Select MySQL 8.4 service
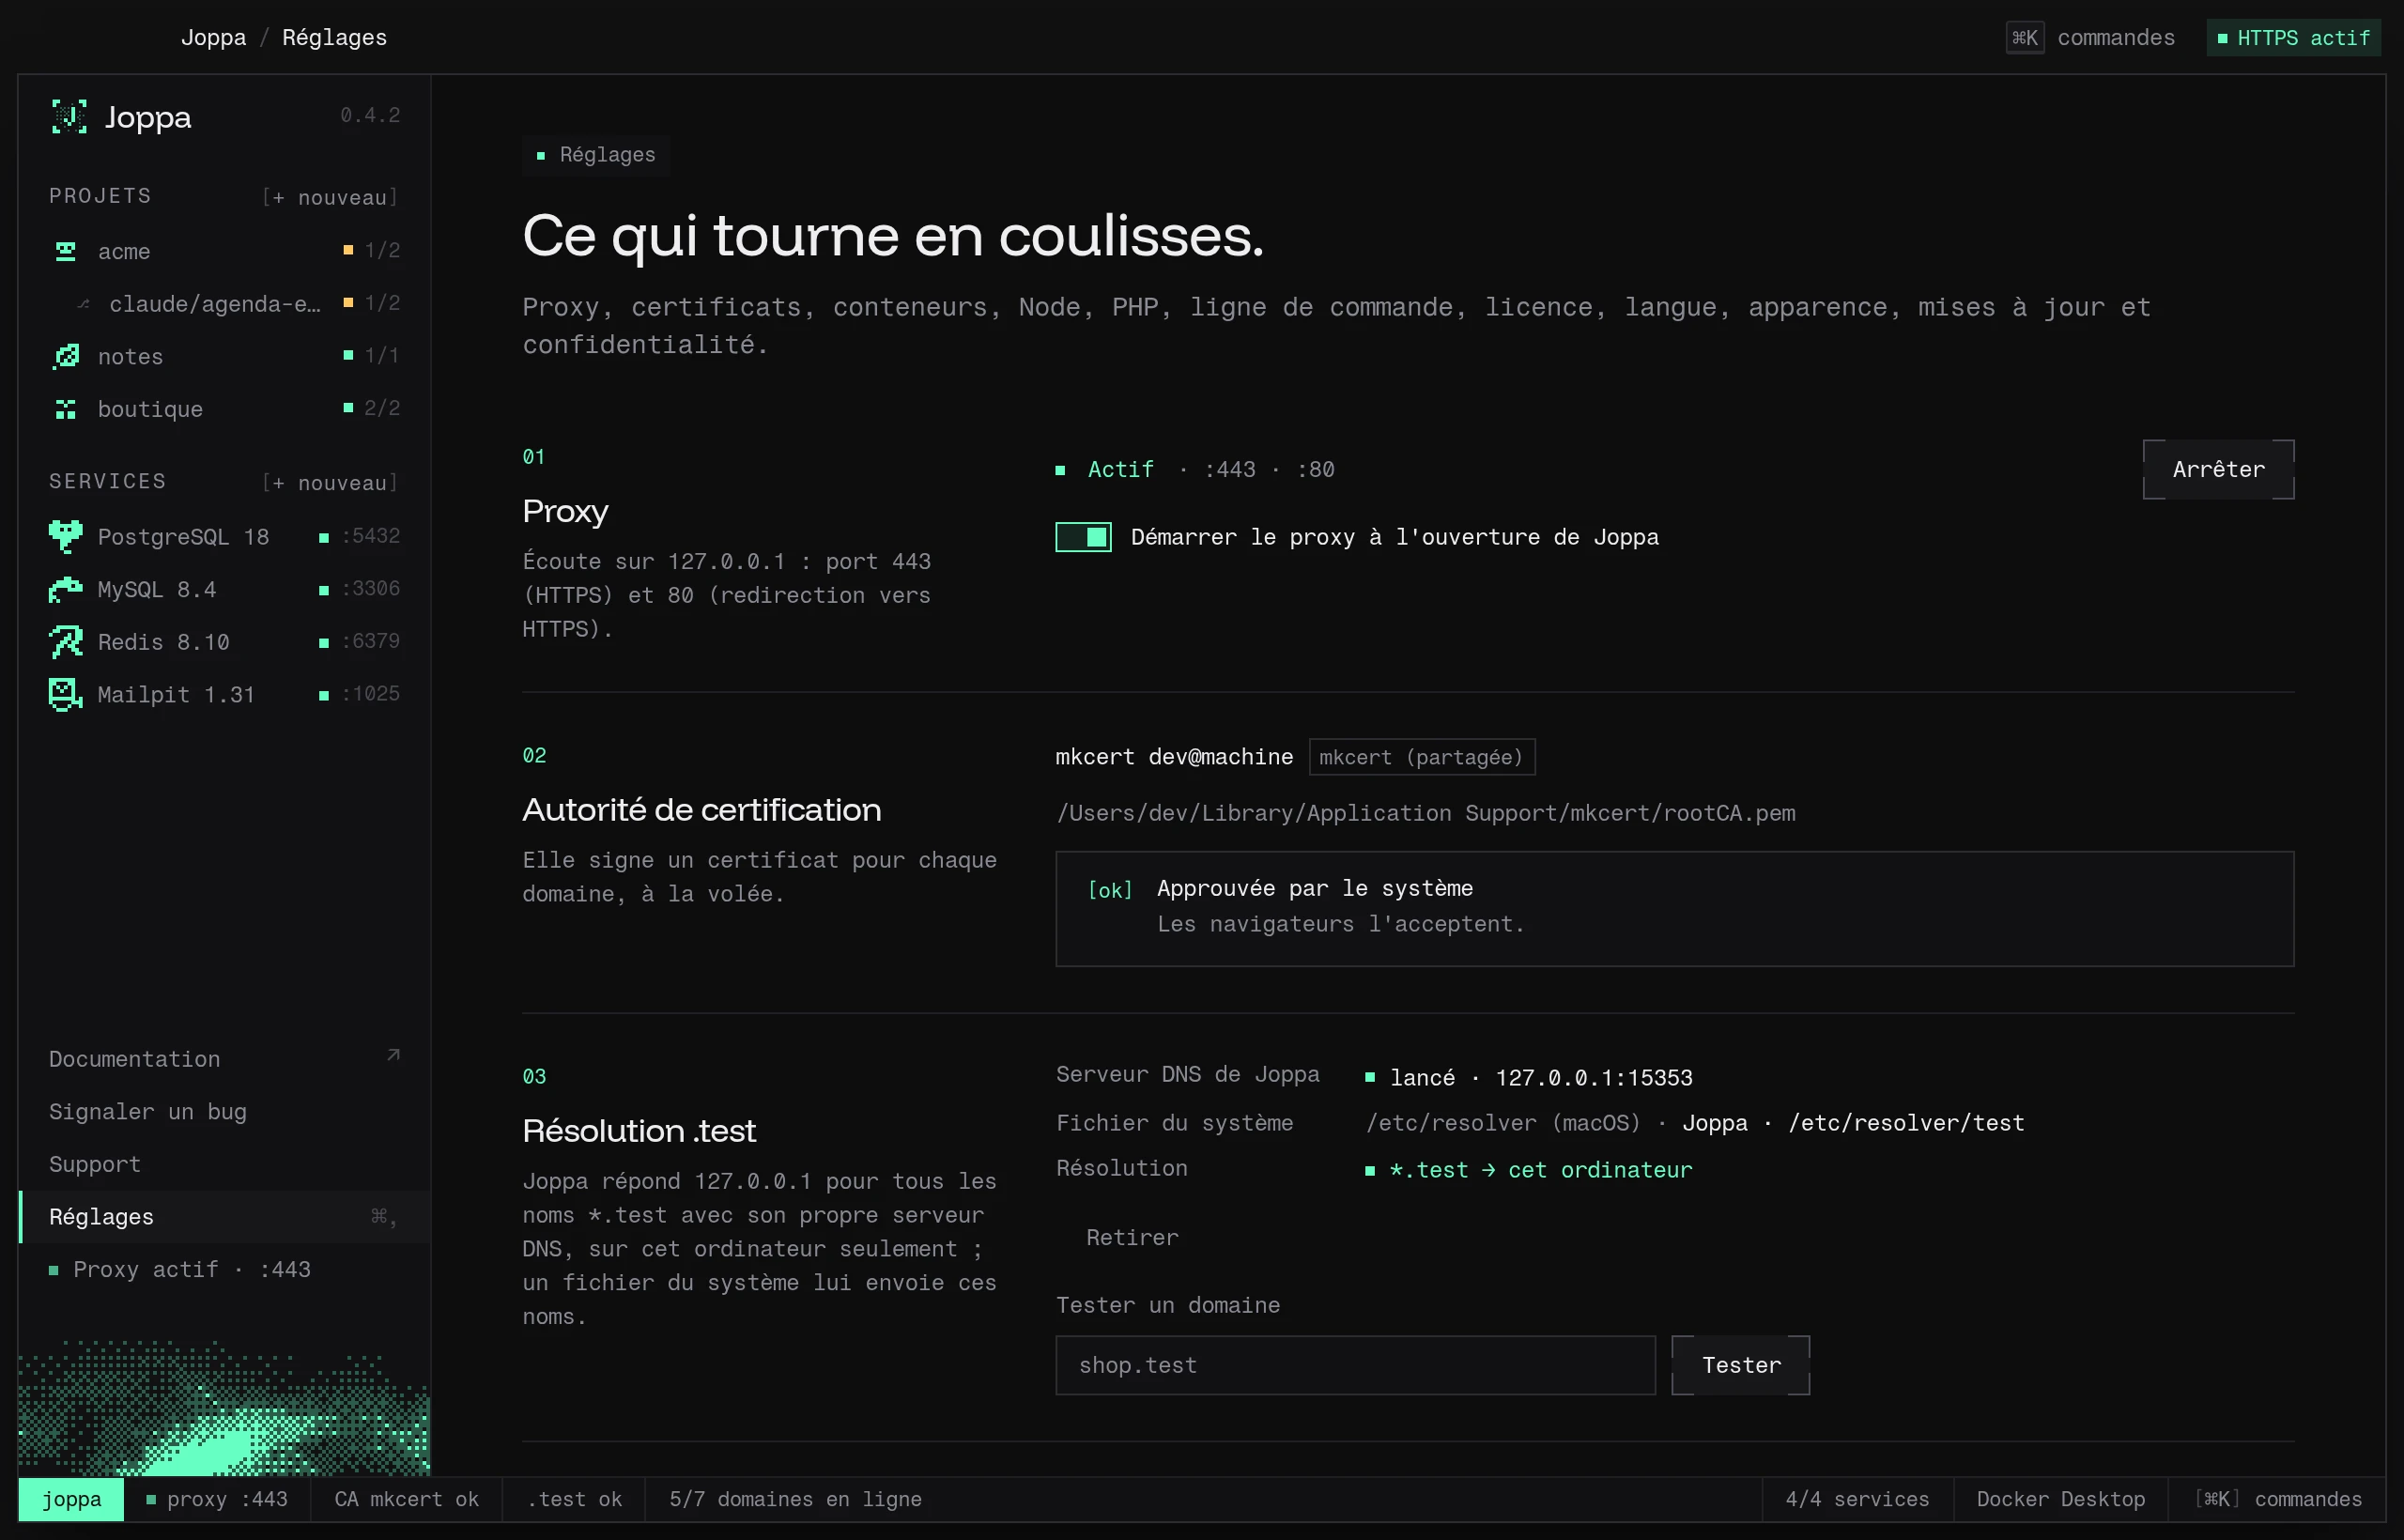Viewport: 2404px width, 1540px height. coord(224,589)
